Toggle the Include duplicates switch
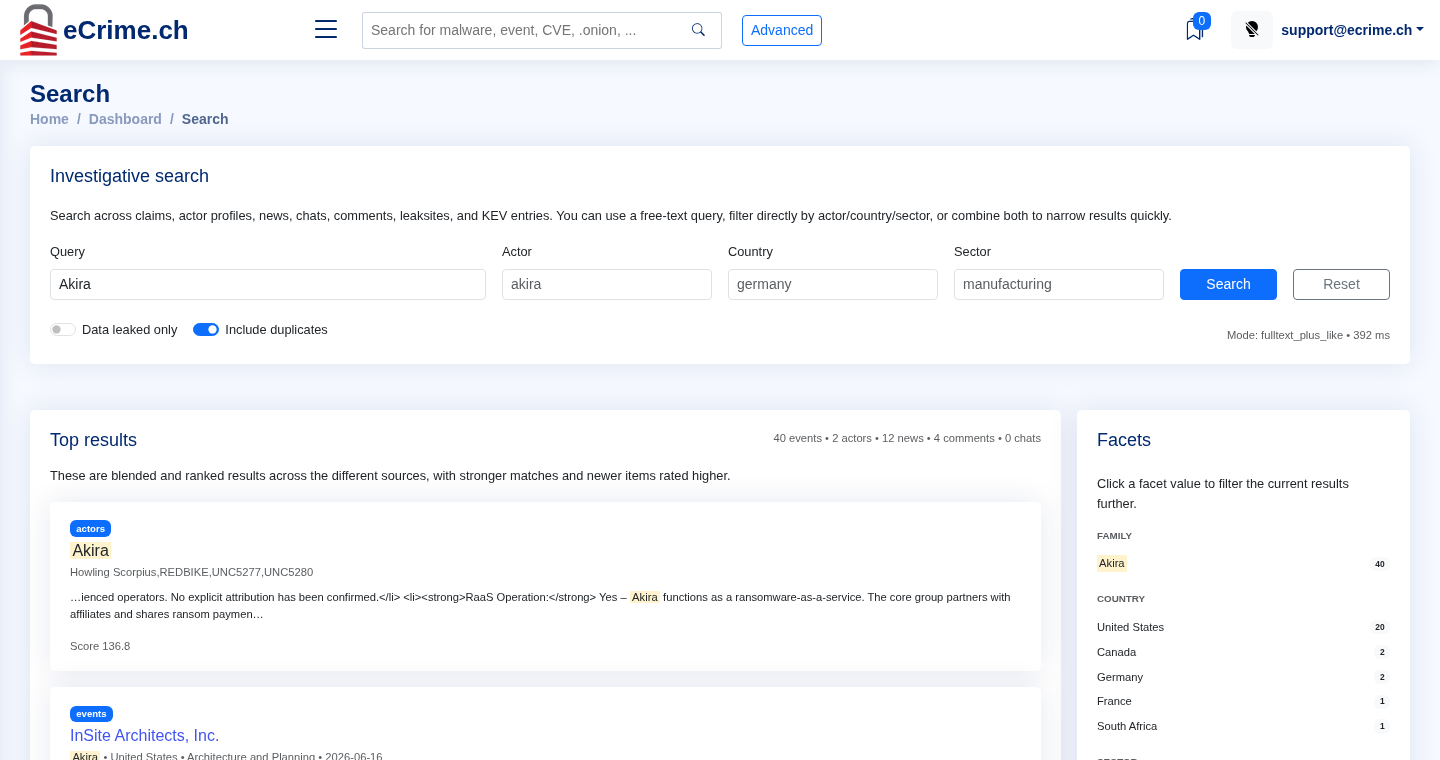 [x=206, y=330]
